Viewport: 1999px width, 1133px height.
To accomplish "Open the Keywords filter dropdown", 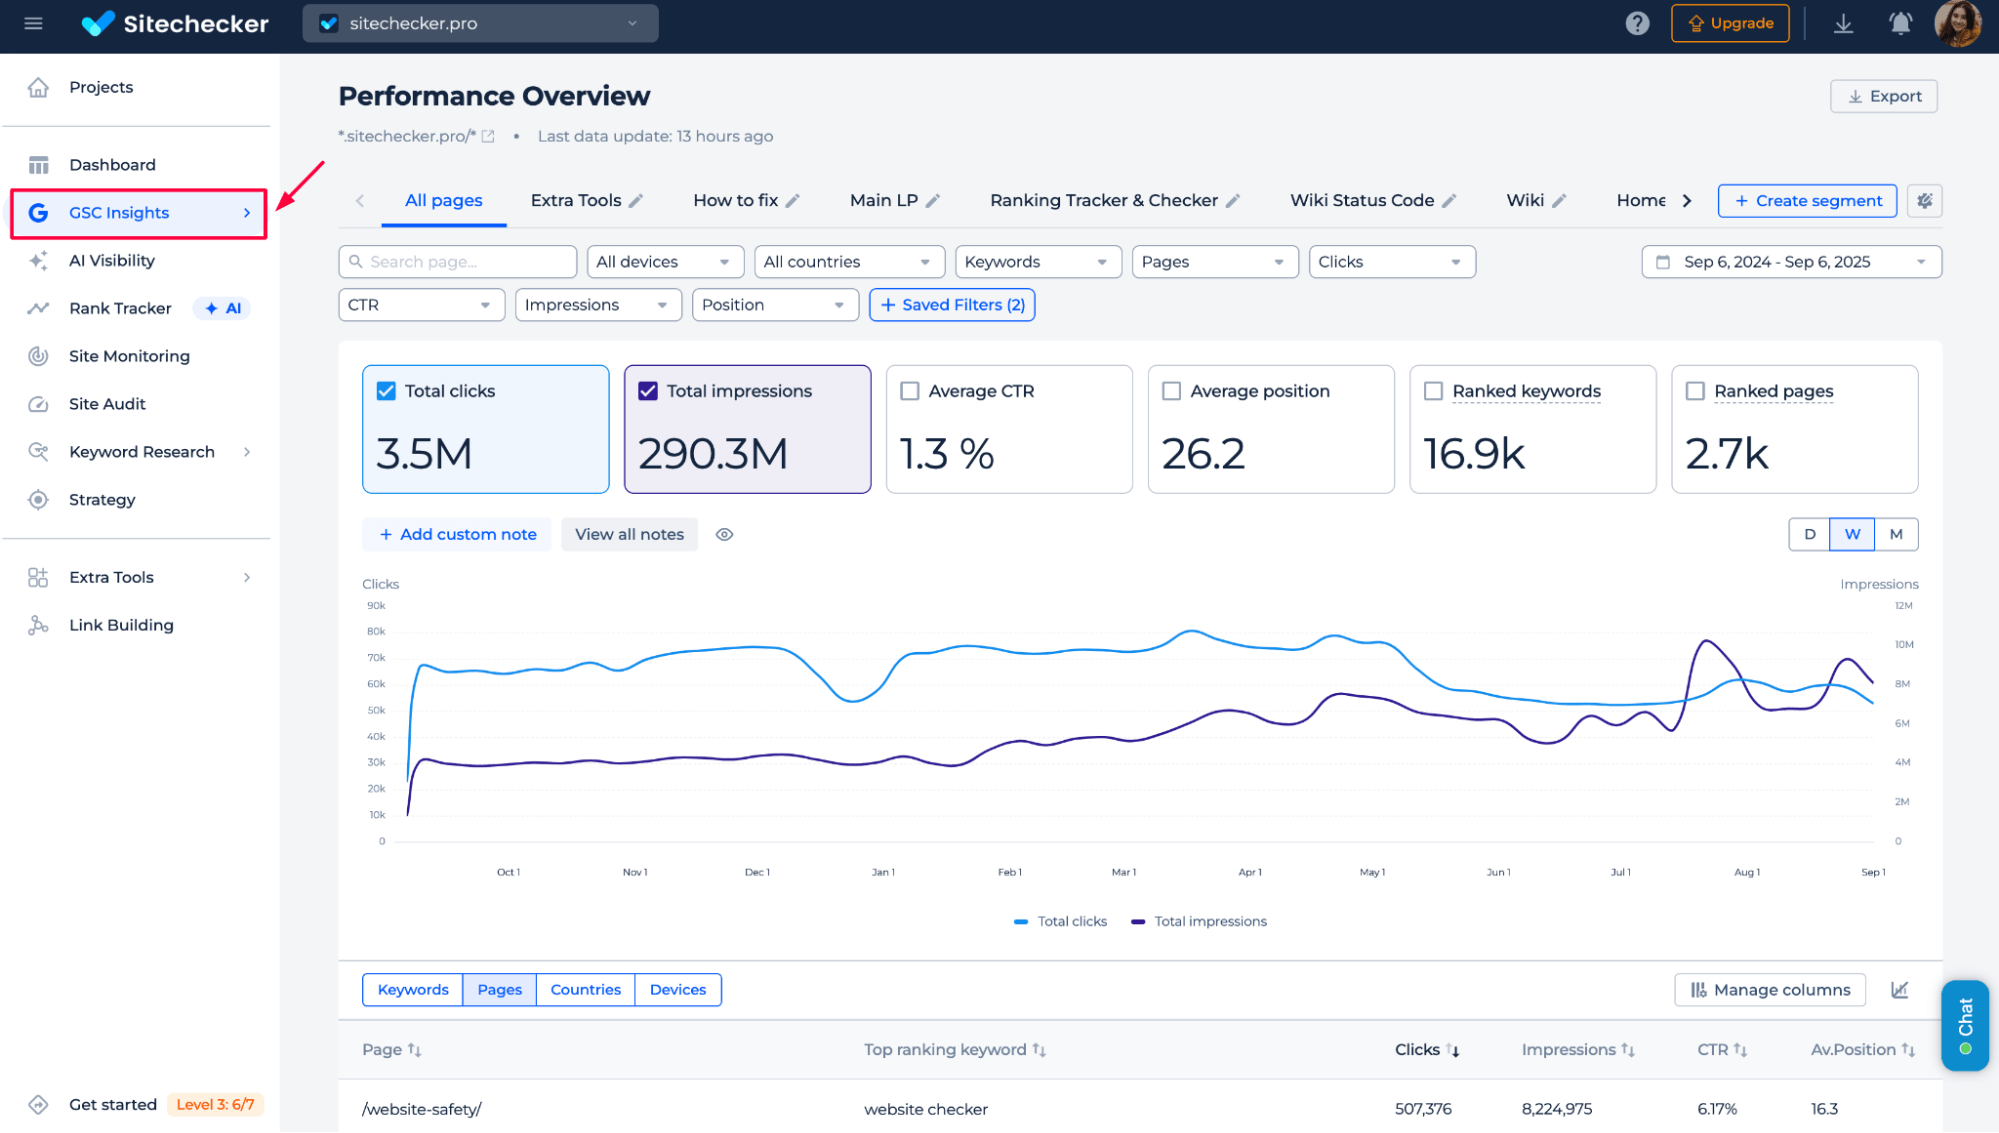I will [1038, 262].
